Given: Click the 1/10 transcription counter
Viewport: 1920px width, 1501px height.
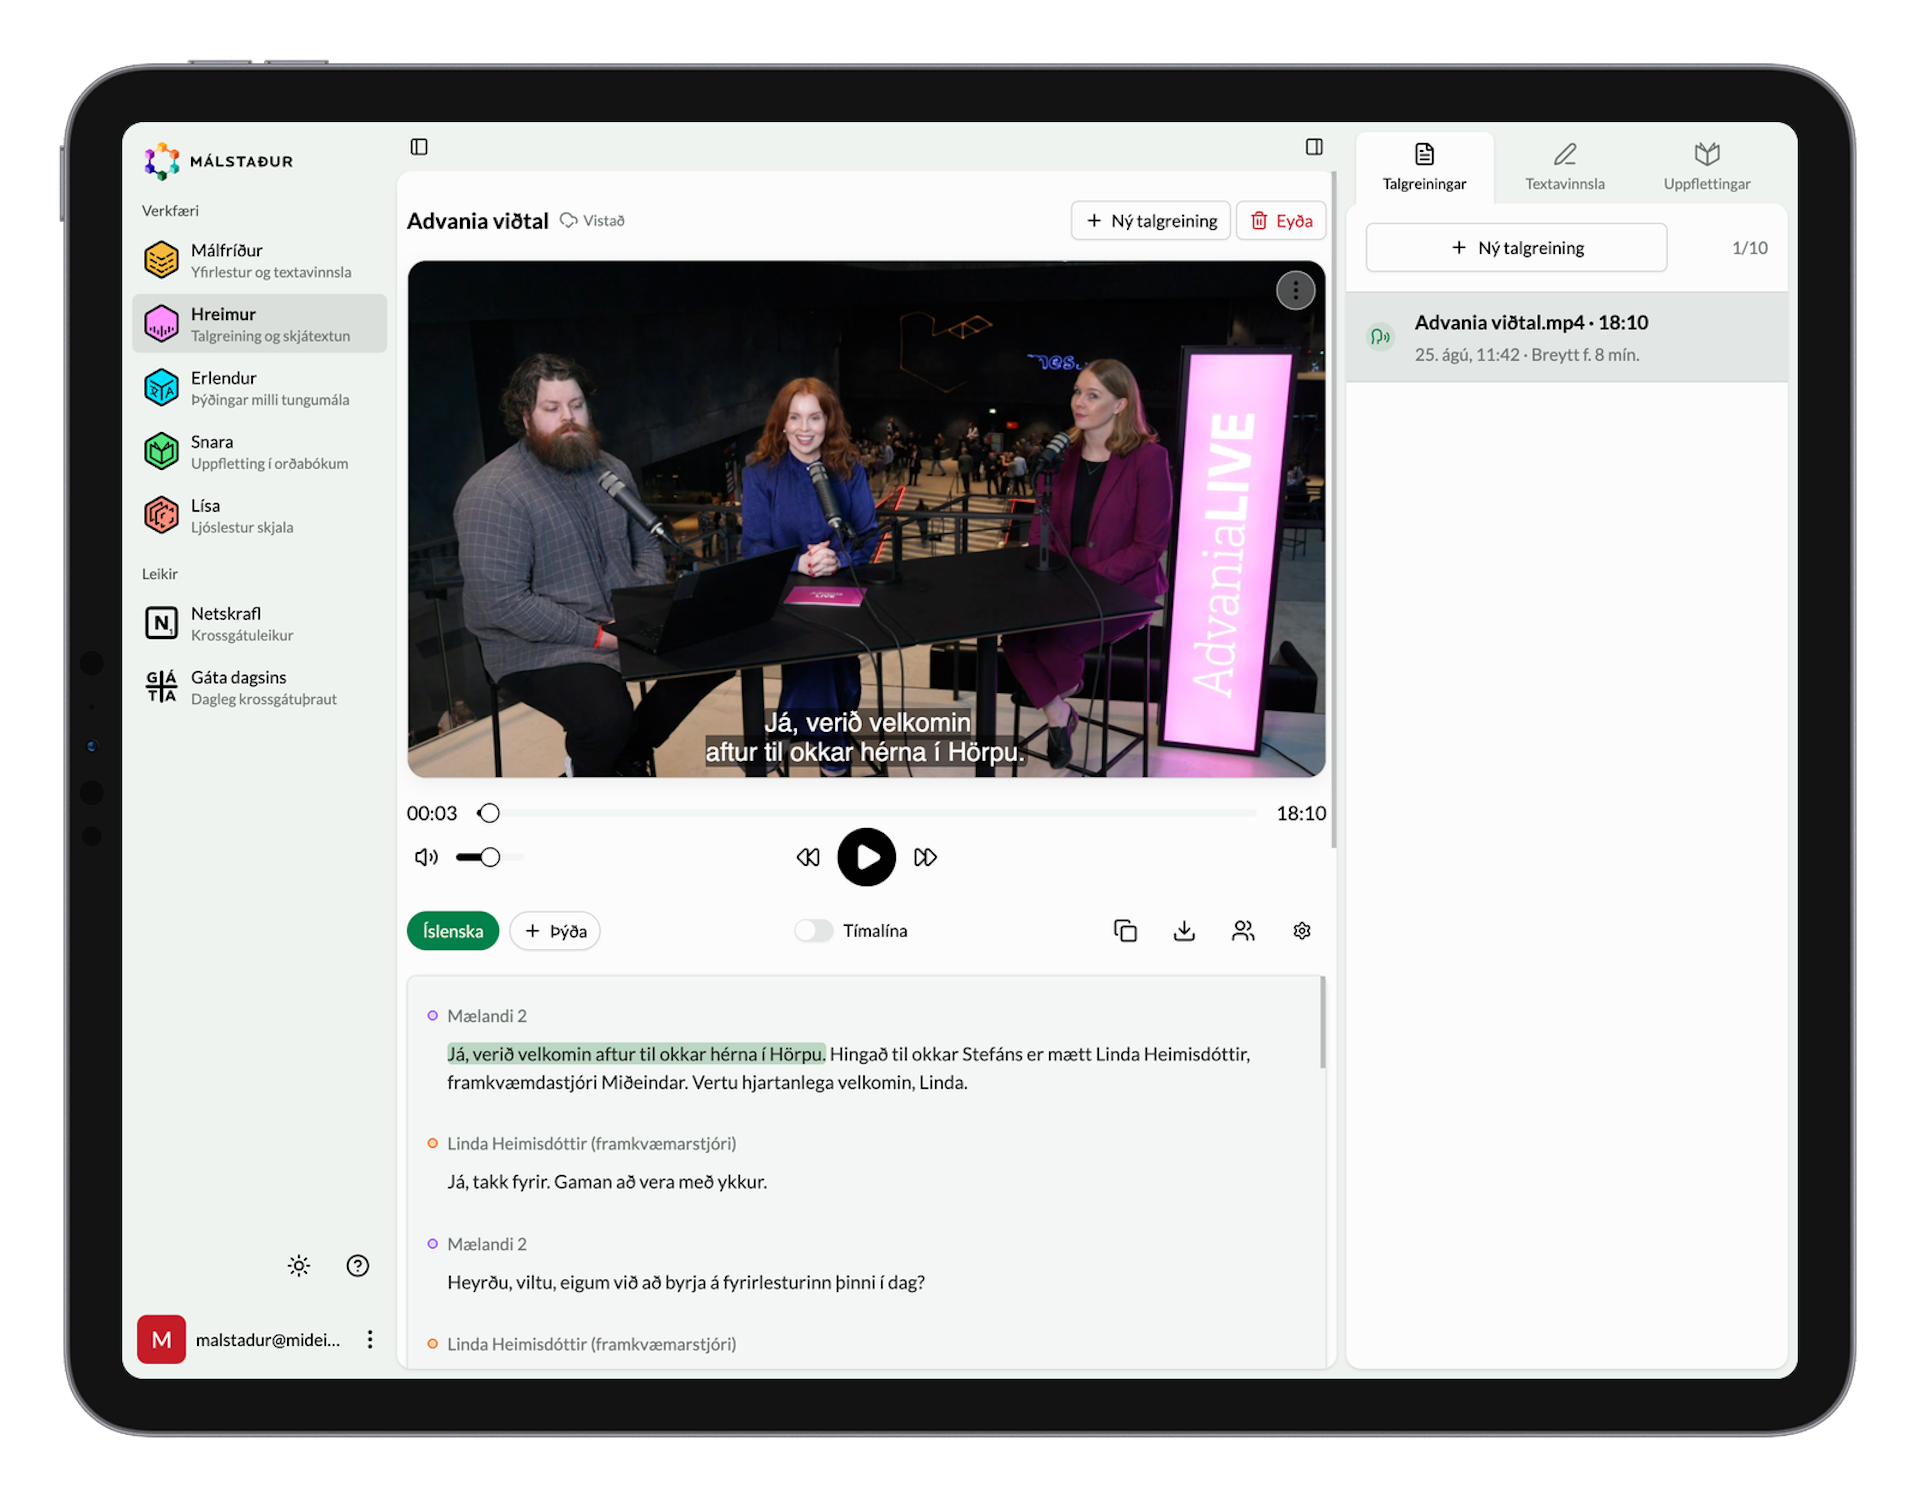Looking at the screenshot, I should point(1749,248).
